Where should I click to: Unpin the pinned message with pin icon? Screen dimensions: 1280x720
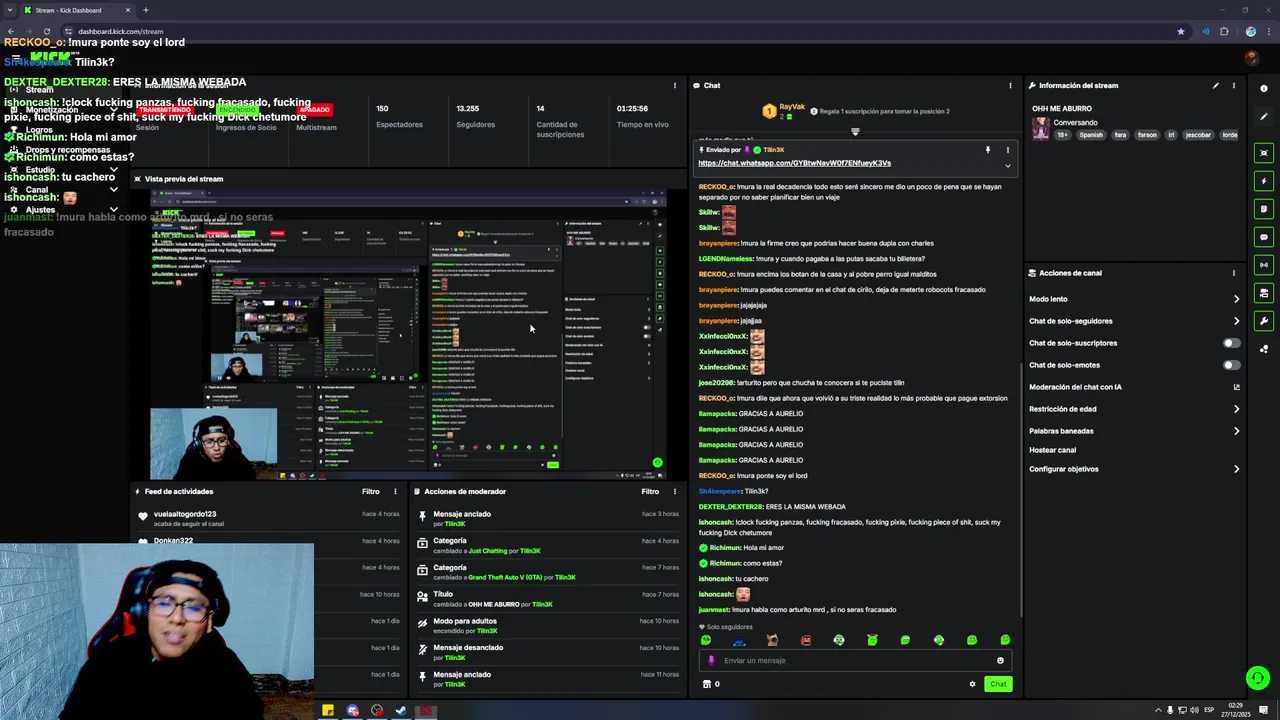(x=987, y=150)
